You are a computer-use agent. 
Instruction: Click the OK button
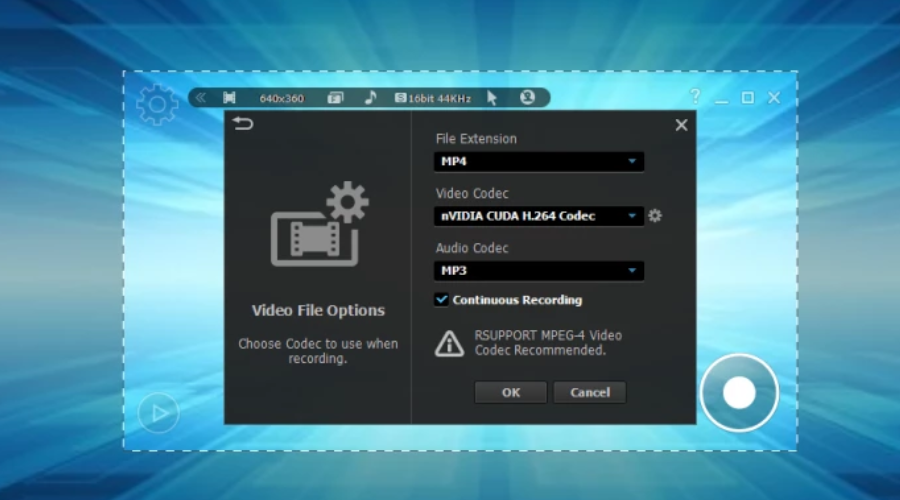[510, 393]
